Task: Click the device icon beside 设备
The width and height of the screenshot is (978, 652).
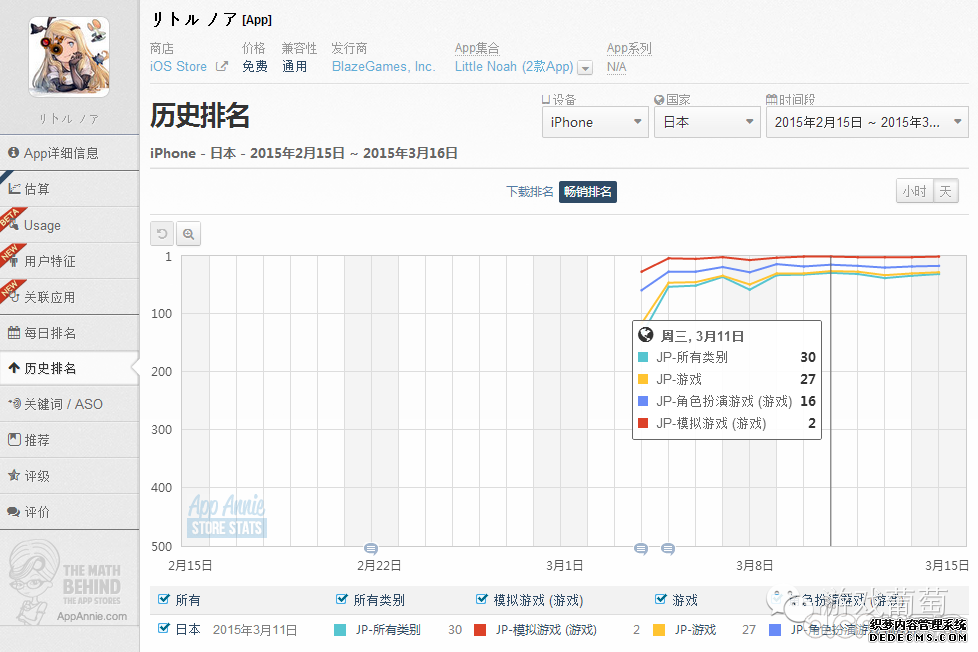Action: pos(546,100)
